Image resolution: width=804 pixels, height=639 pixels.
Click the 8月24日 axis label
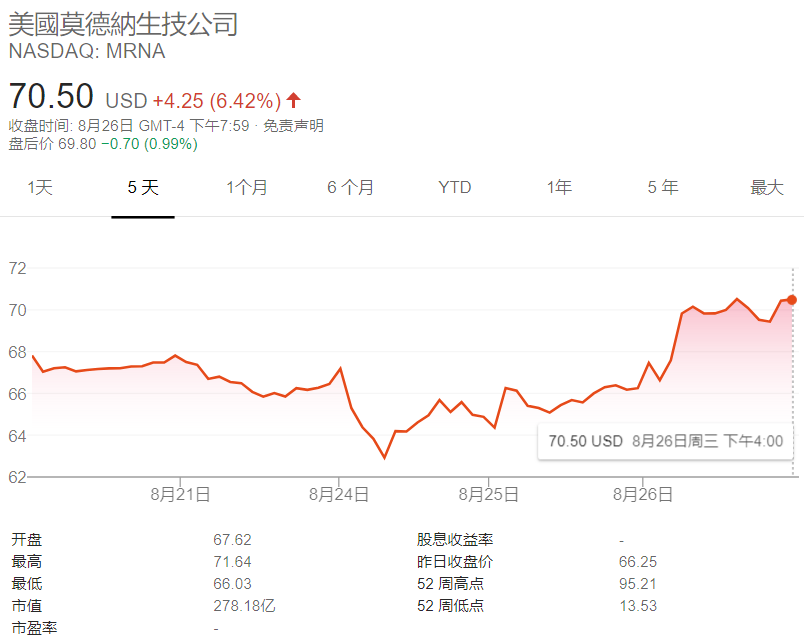click(x=339, y=494)
